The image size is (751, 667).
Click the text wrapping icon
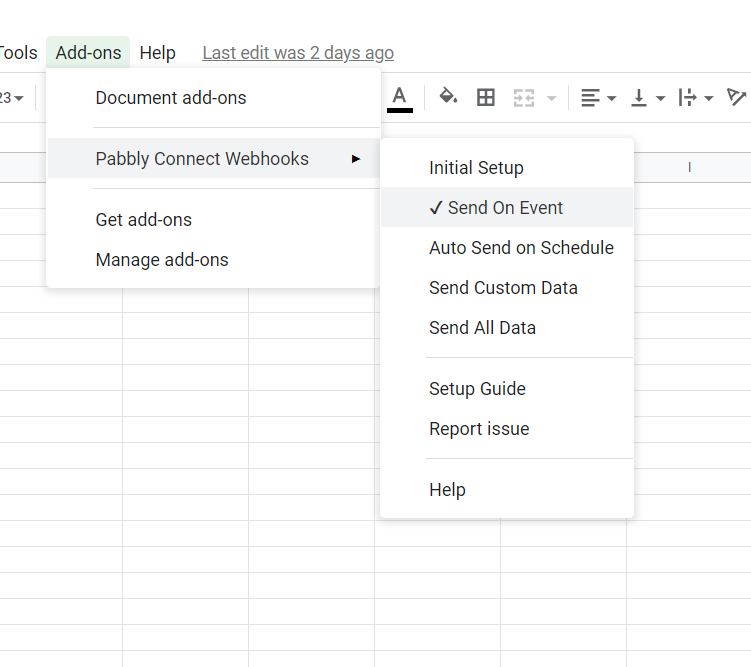tap(687, 98)
